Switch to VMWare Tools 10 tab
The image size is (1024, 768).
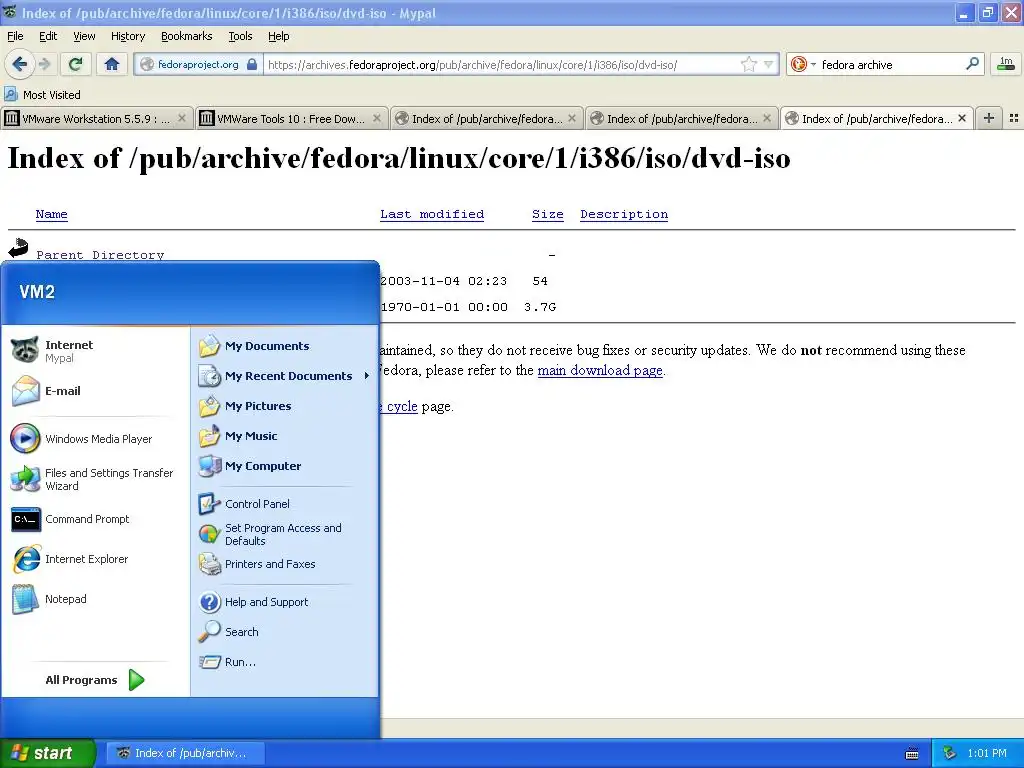[x=291, y=118]
